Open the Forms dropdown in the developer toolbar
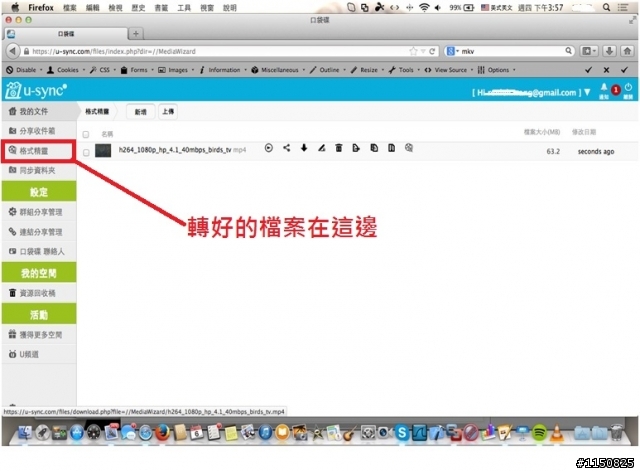 137,70
